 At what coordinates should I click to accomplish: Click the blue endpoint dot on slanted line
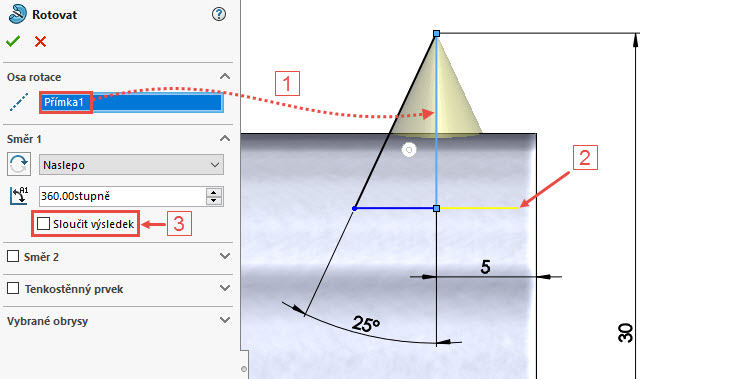tap(354, 208)
